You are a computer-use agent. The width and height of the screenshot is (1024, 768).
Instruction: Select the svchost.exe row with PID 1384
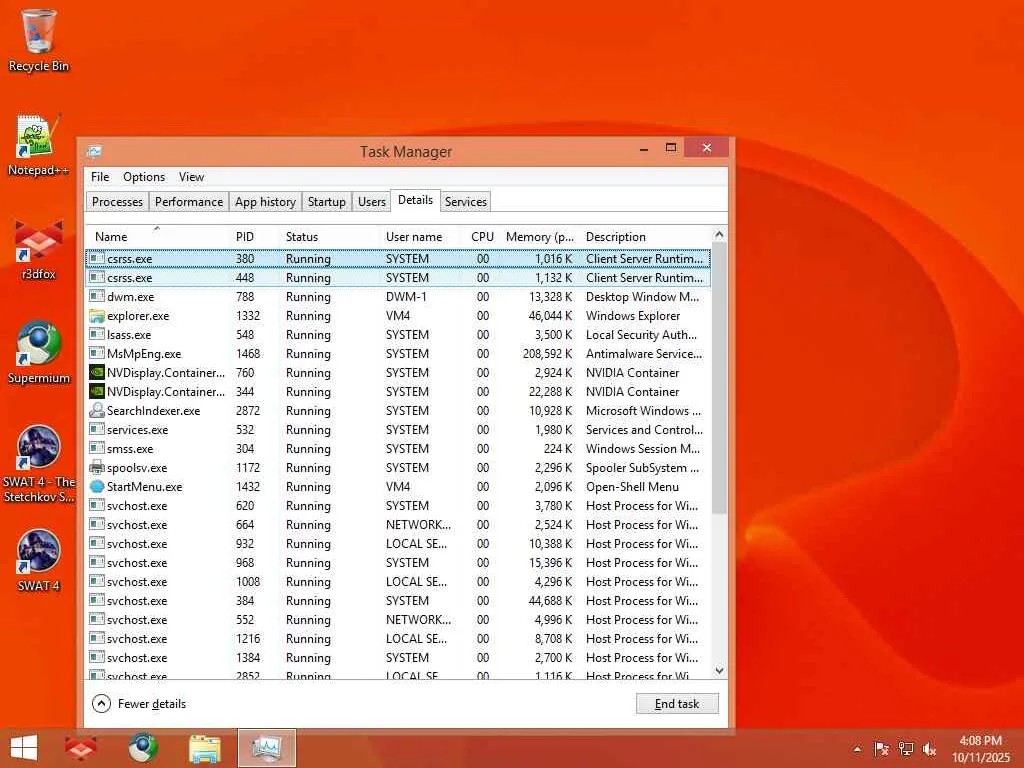pos(398,658)
